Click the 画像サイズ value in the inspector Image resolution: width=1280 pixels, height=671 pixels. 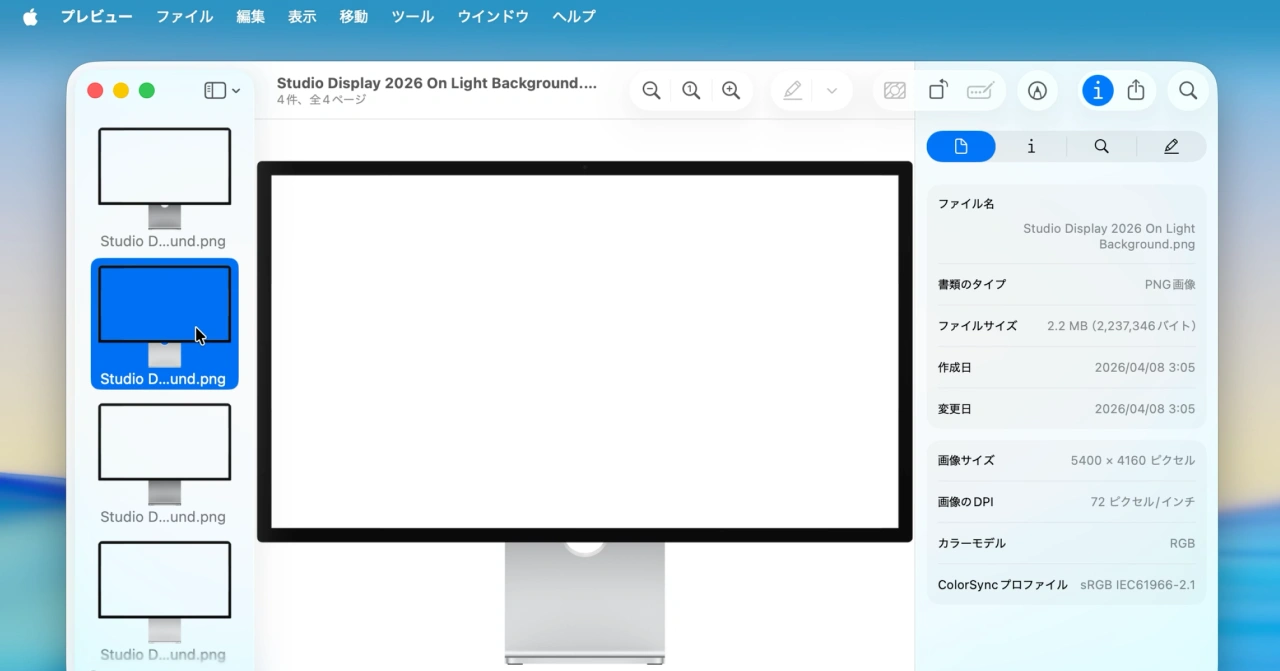pyautogui.click(x=1131, y=460)
